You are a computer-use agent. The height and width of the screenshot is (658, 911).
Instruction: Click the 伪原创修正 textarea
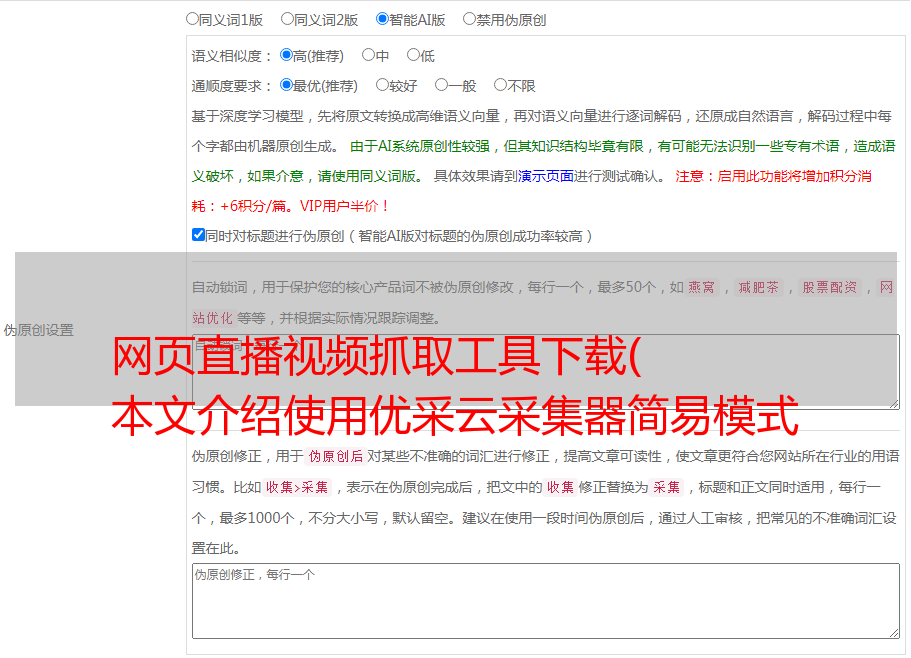click(546, 601)
